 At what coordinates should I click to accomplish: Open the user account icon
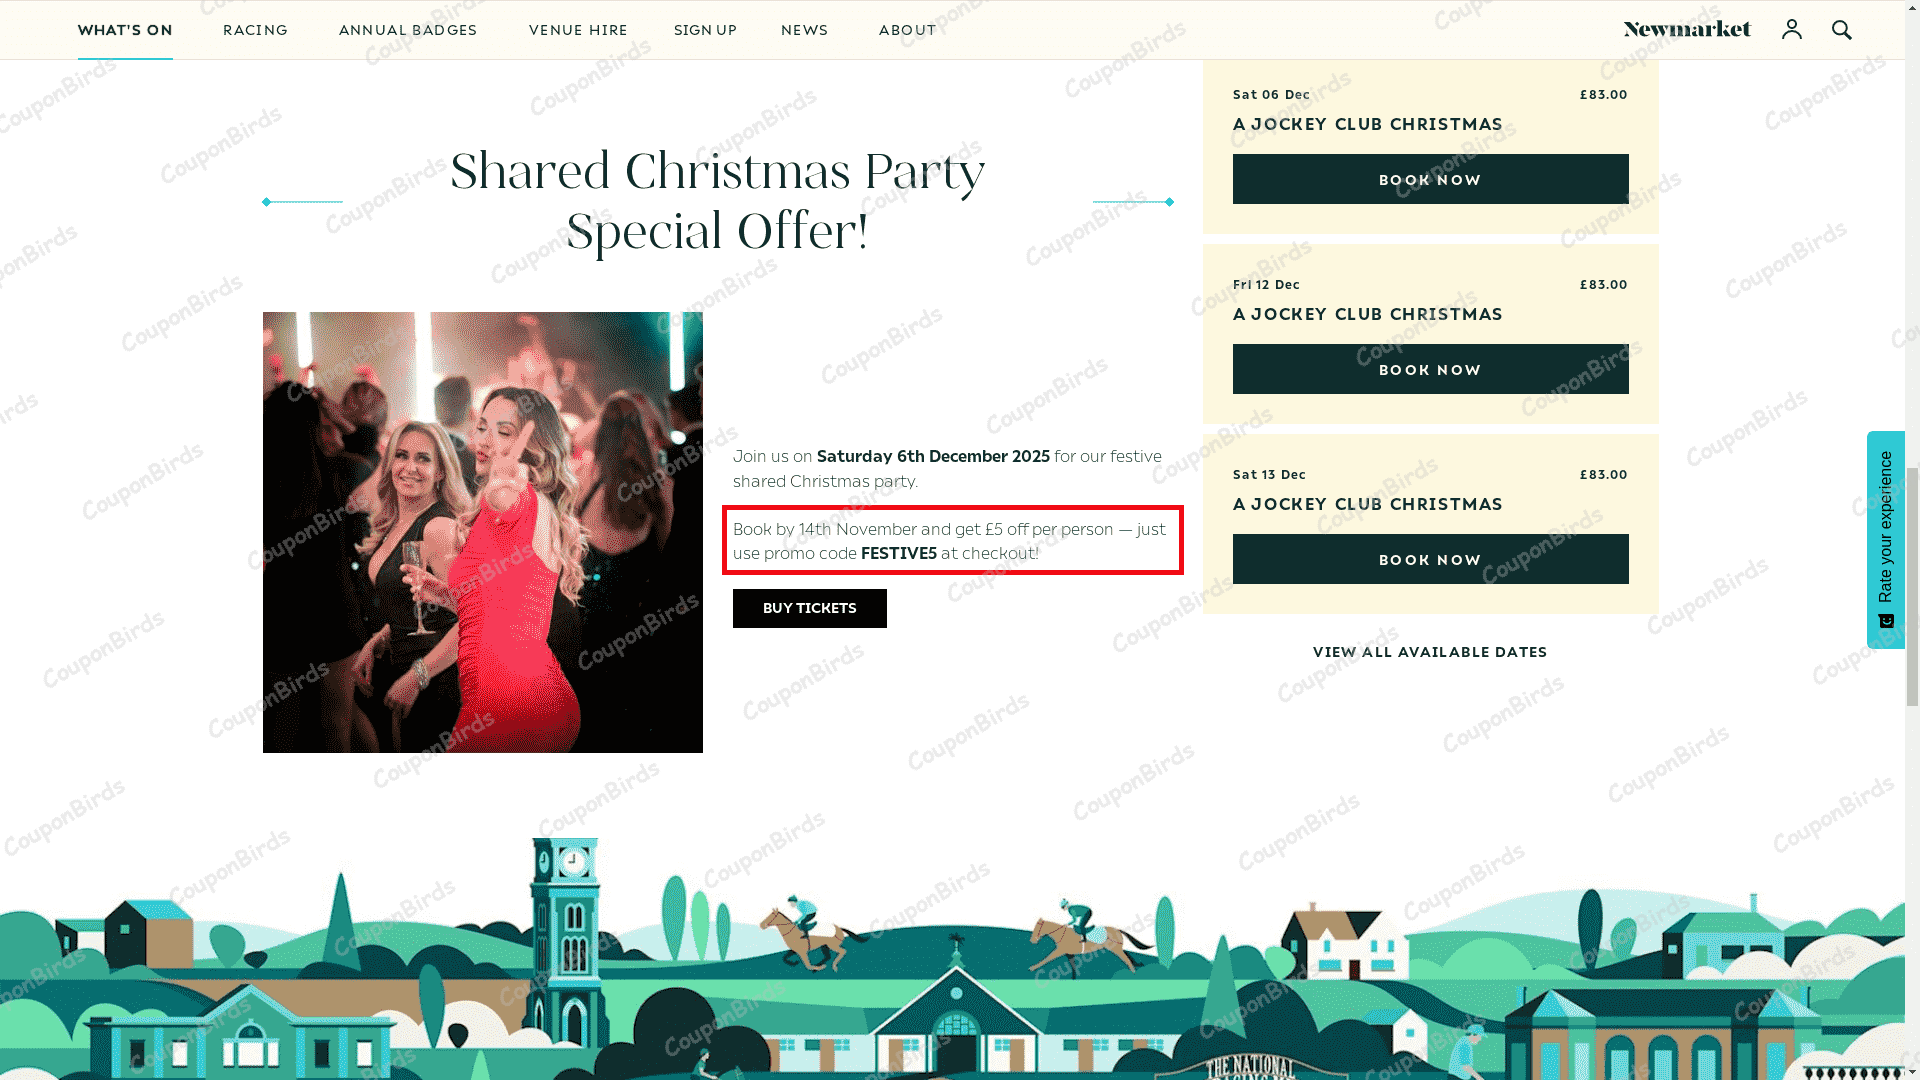(1791, 29)
